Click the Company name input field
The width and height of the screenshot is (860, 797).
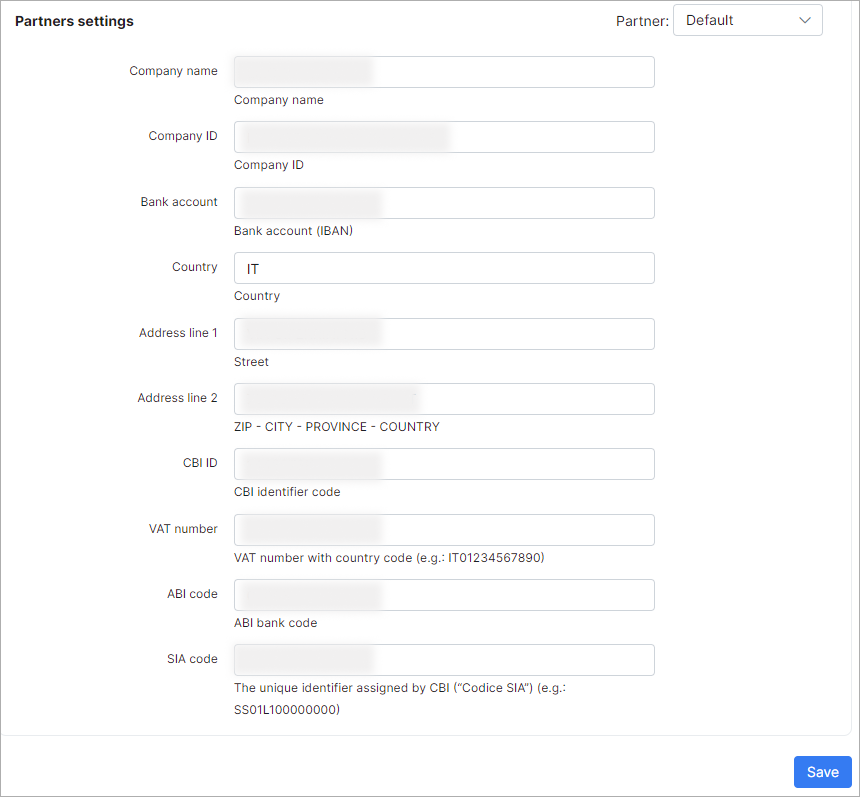click(x=444, y=72)
